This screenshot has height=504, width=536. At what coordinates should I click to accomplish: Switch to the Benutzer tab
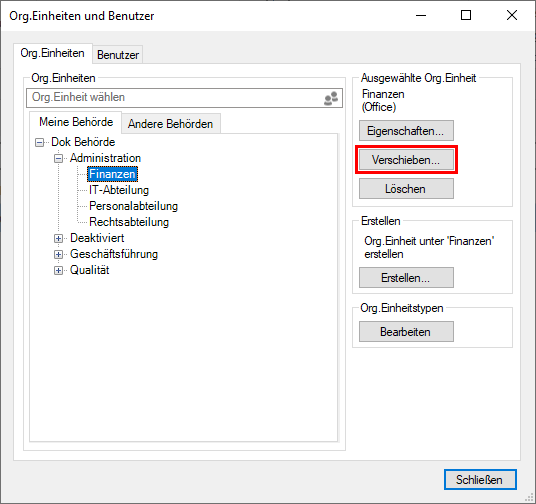point(118,55)
